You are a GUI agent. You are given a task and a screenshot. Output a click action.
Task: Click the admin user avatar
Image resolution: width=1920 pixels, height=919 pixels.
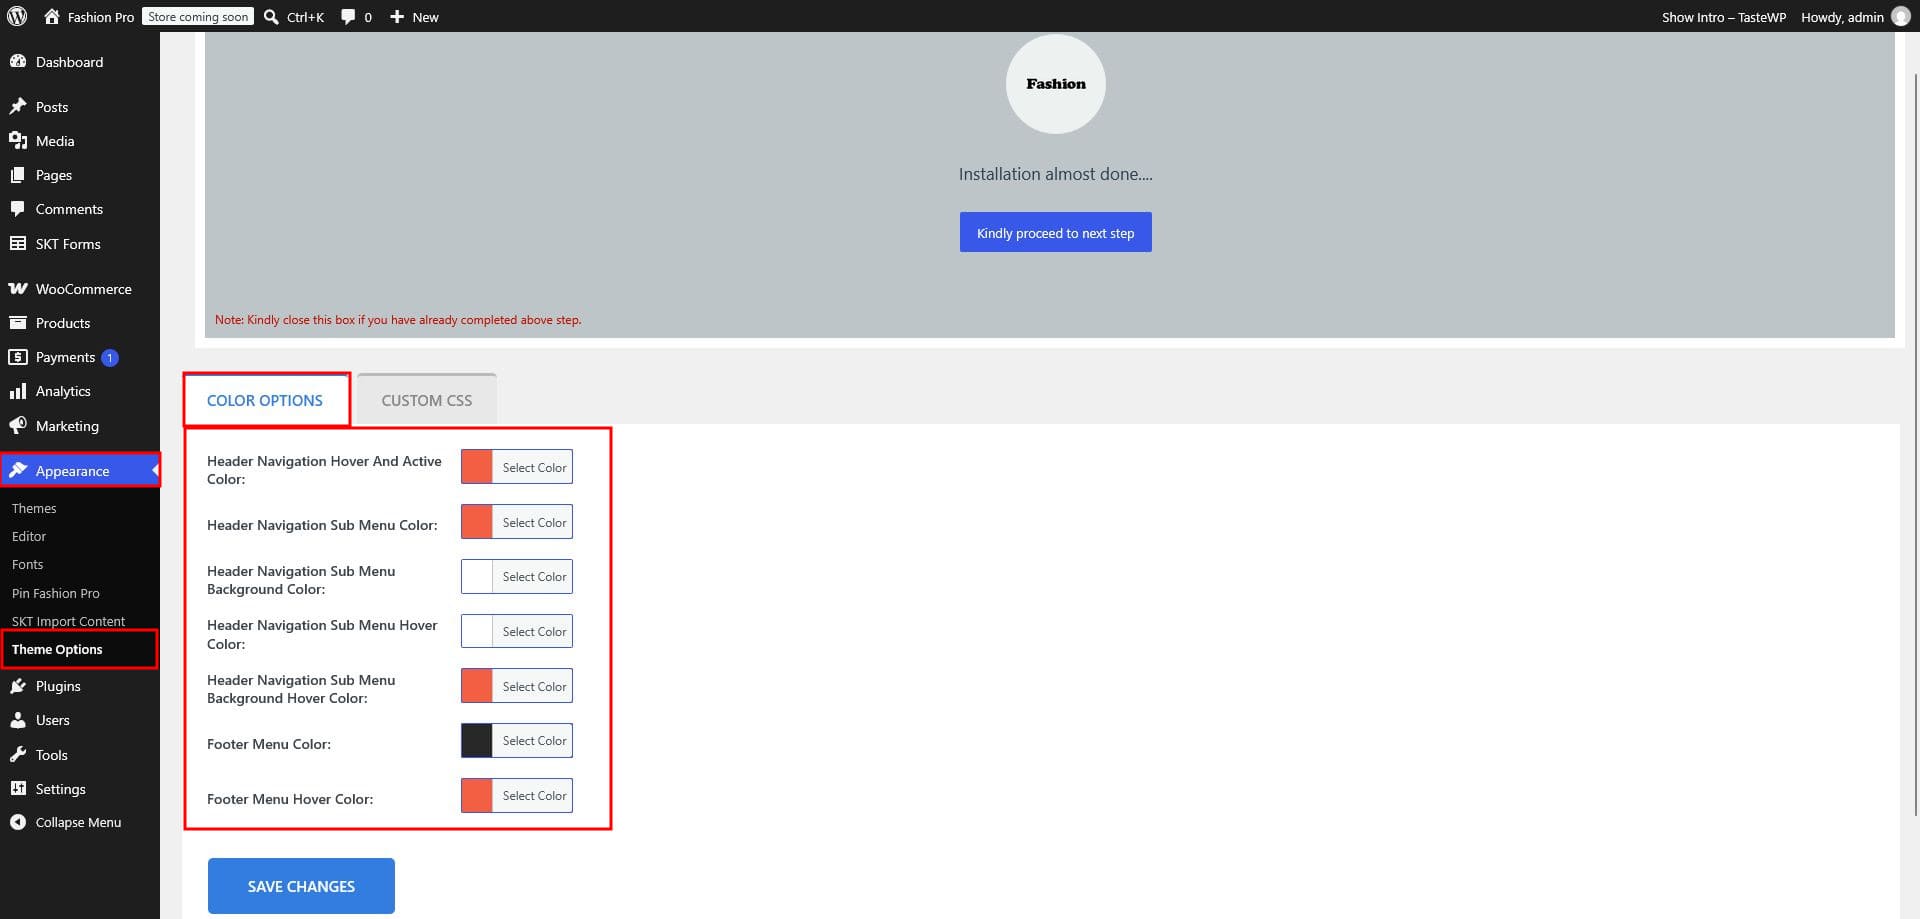[1901, 16]
